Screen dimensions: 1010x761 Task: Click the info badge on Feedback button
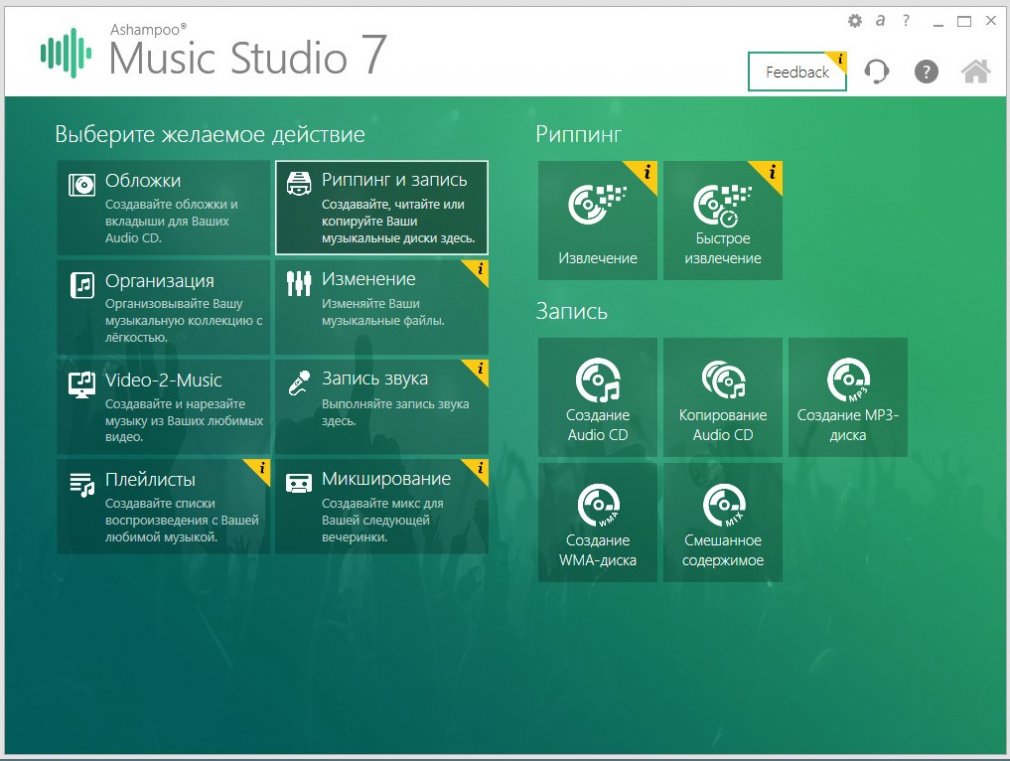[x=839, y=59]
